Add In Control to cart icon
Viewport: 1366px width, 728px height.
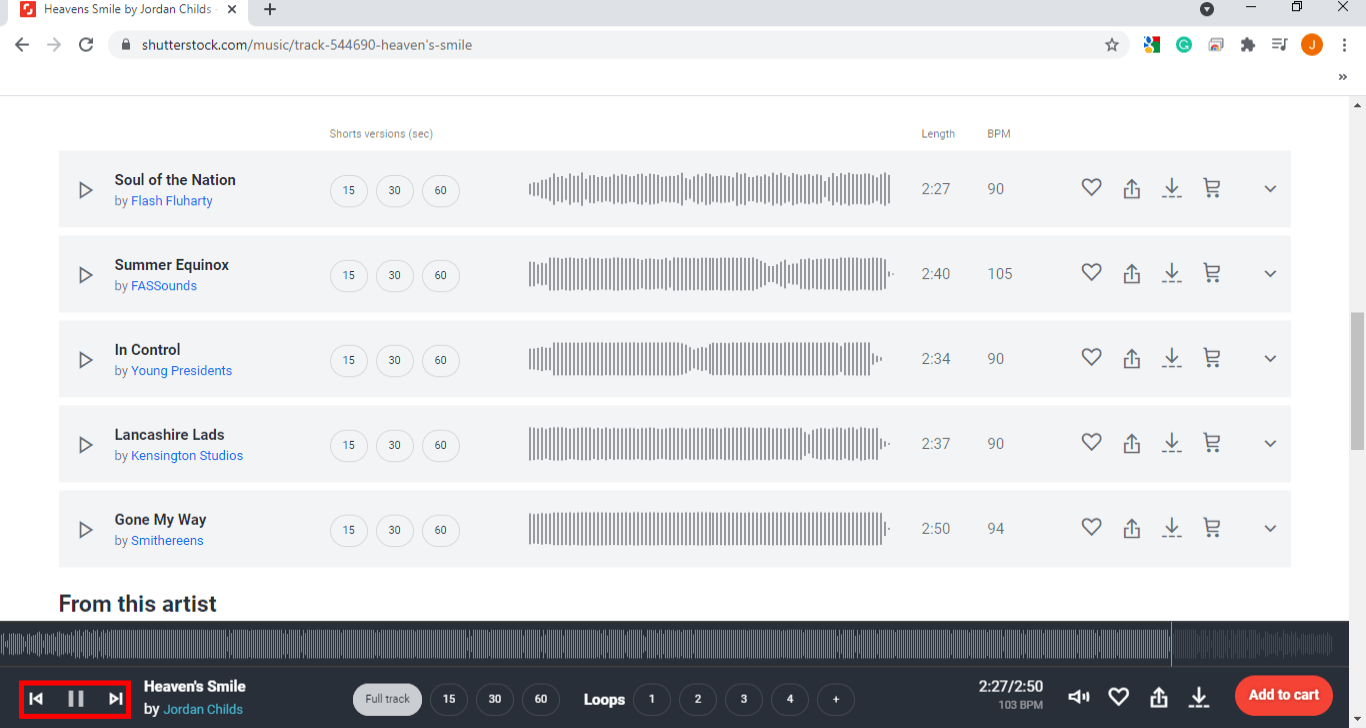point(1212,358)
